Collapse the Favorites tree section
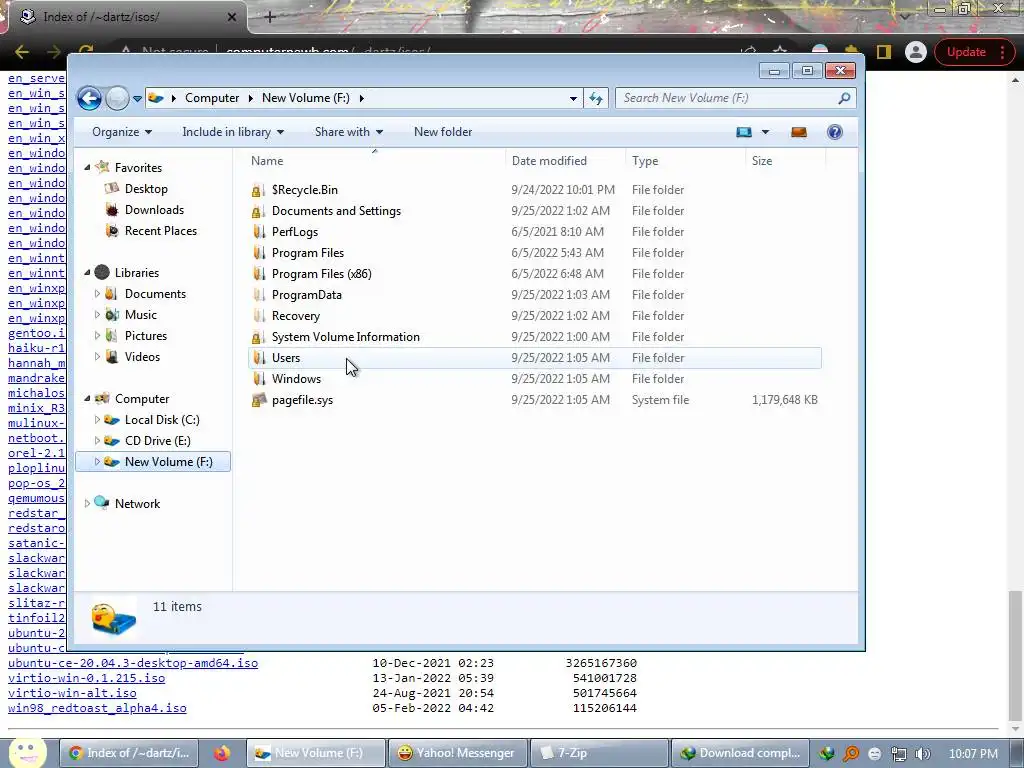1024x768 pixels. tap(88, 168)
